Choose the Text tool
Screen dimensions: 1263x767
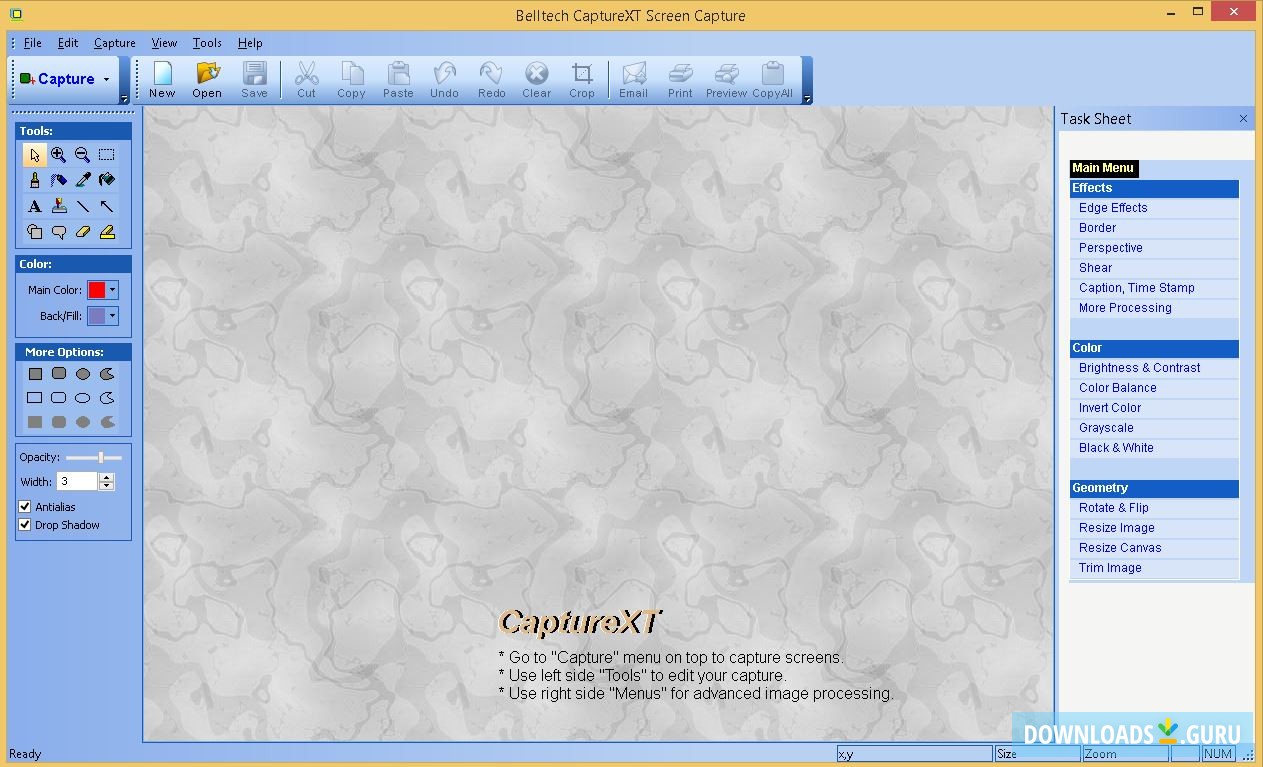click(34, 206)
